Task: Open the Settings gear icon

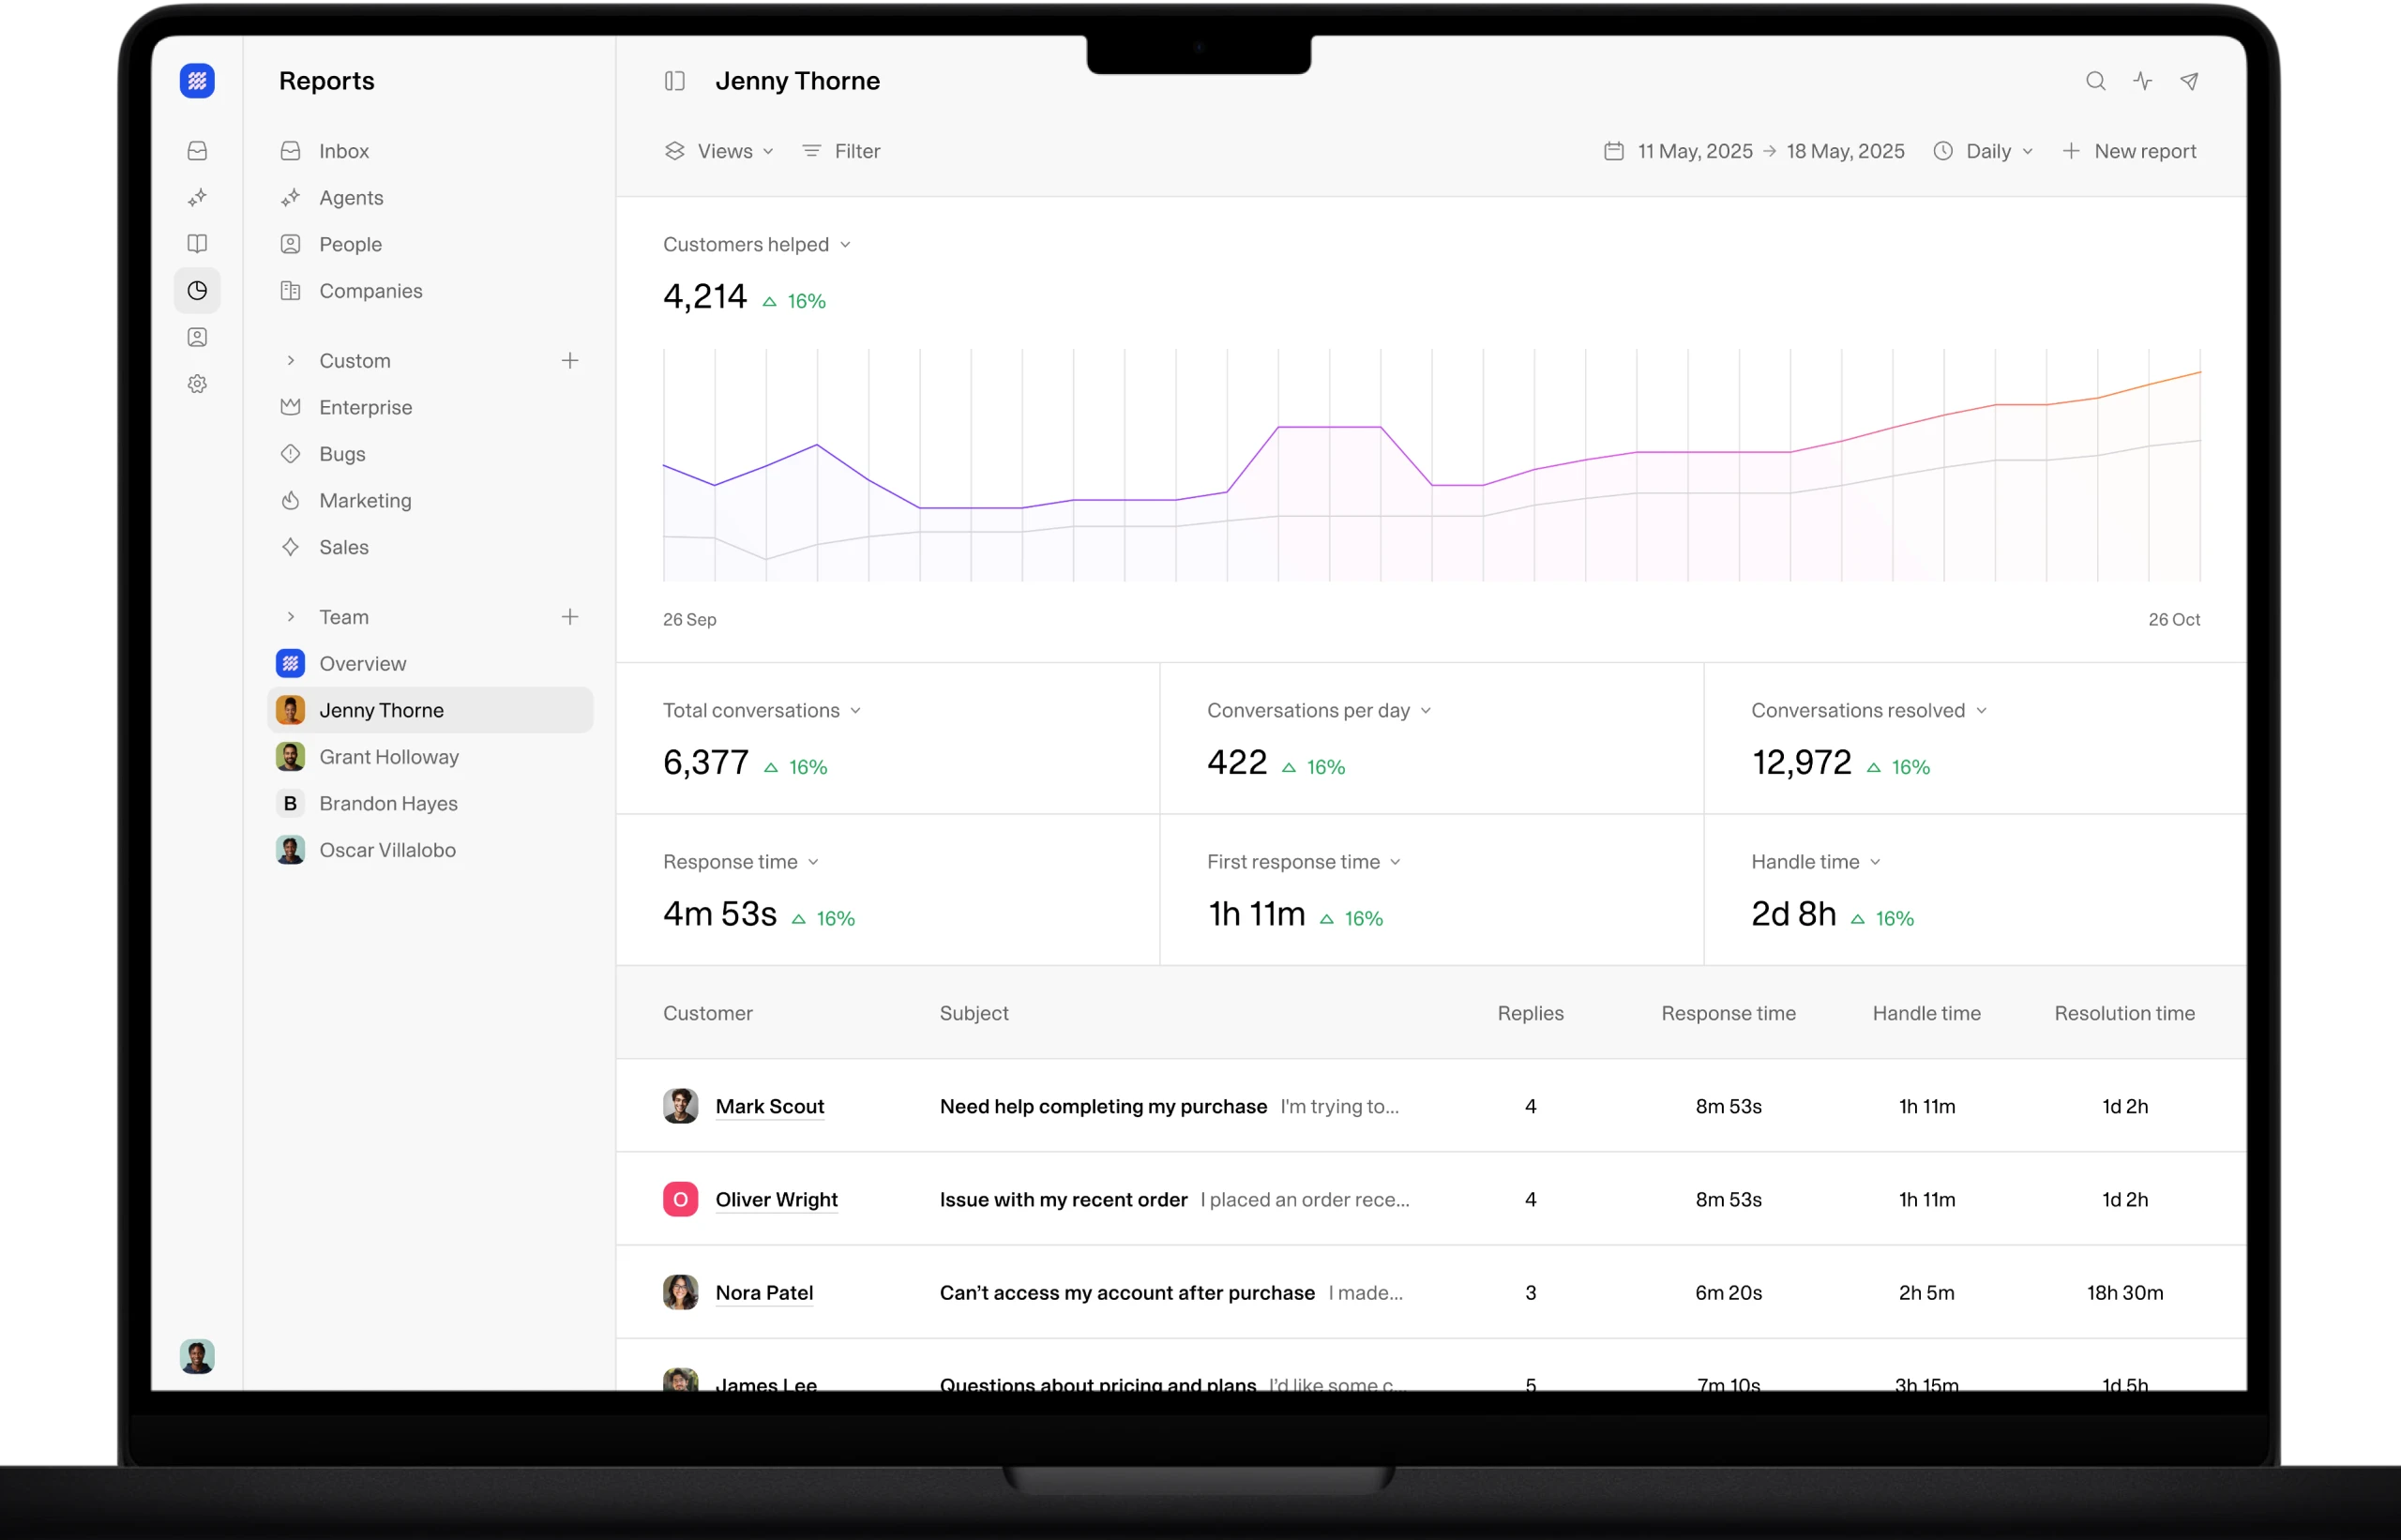Action: (197, 384)
